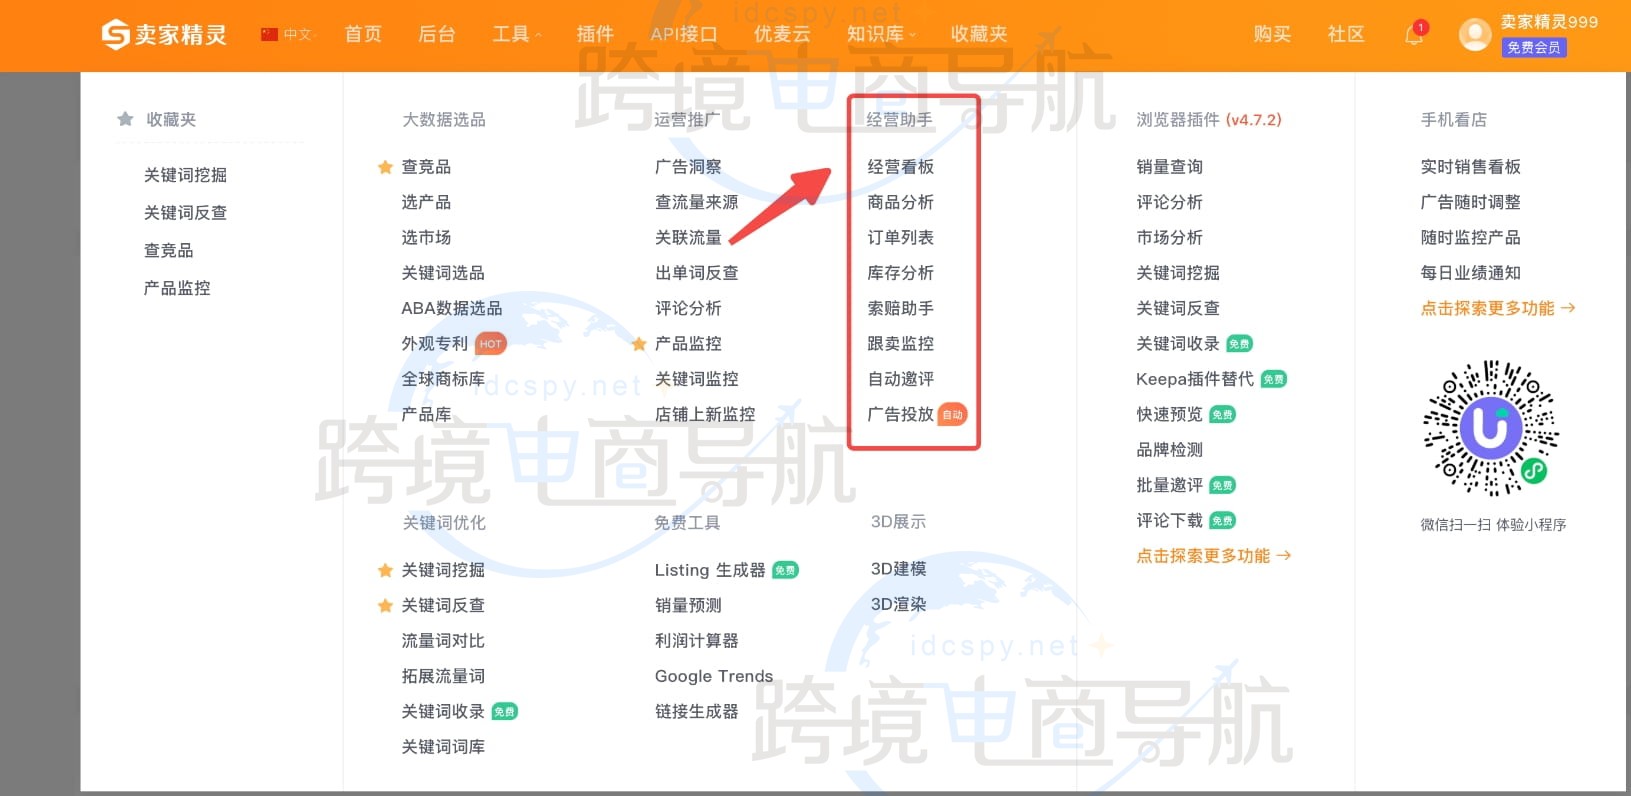Open 出单词反查
The image size is (1631, 796).
(x=697, y=273)
